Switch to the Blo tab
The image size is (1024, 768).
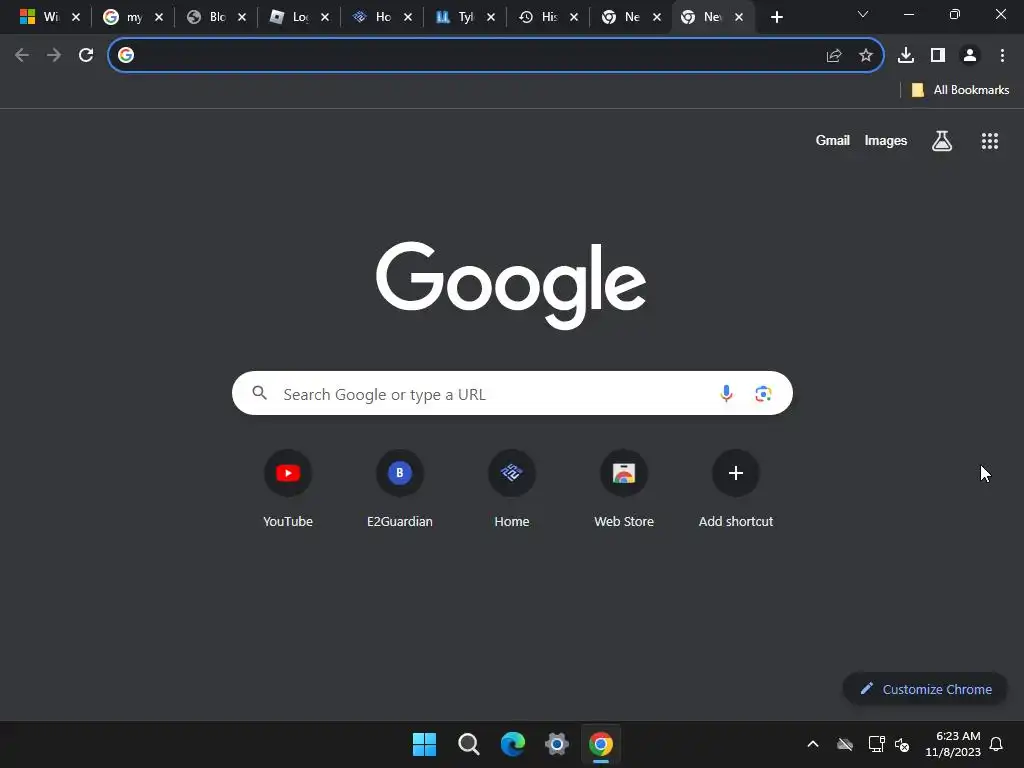click(206, 17)
